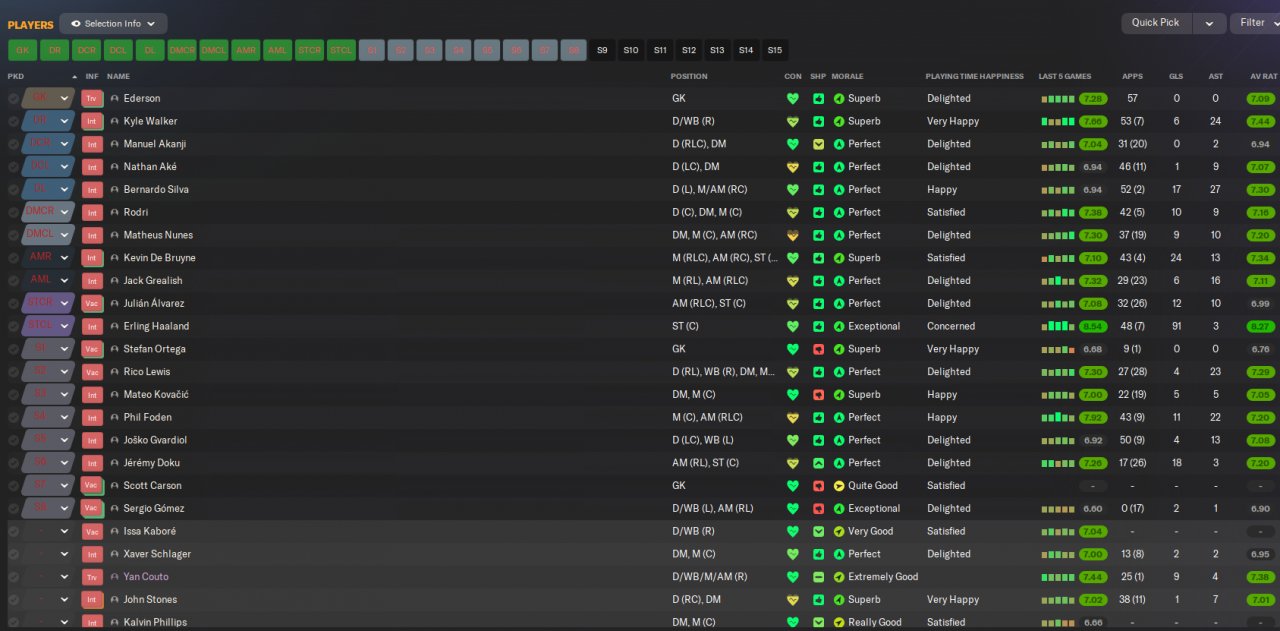
Task: Click Manuel Akanji's yellow sharpness icon
Action: pos(818,144)
